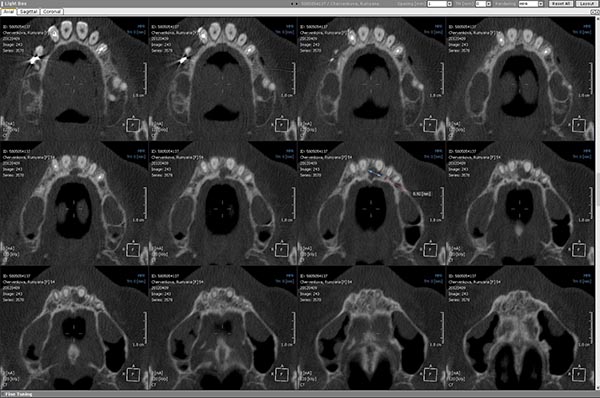600x398 pixels.
Task: Click the orientation cube in top-right slice
Action: coord(578,125)
